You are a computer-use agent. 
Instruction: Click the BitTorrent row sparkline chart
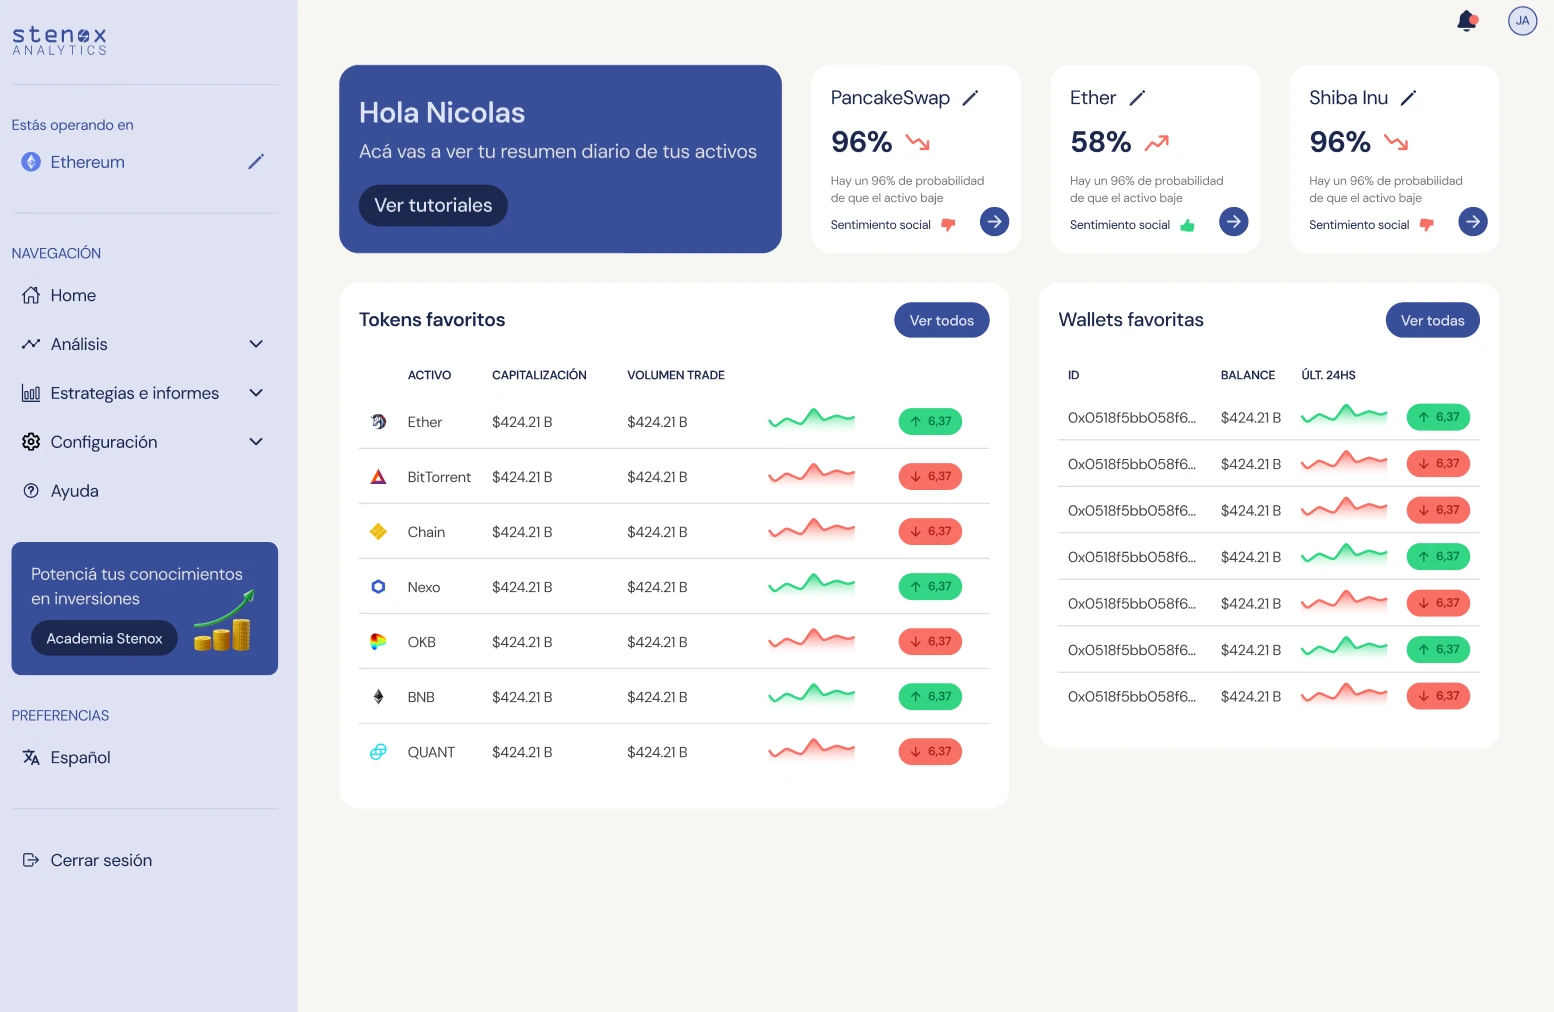[x=812, y=474]
